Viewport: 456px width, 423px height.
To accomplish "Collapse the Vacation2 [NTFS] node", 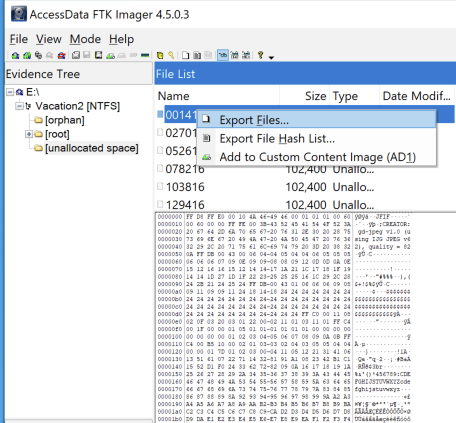I will pos(19,106).
